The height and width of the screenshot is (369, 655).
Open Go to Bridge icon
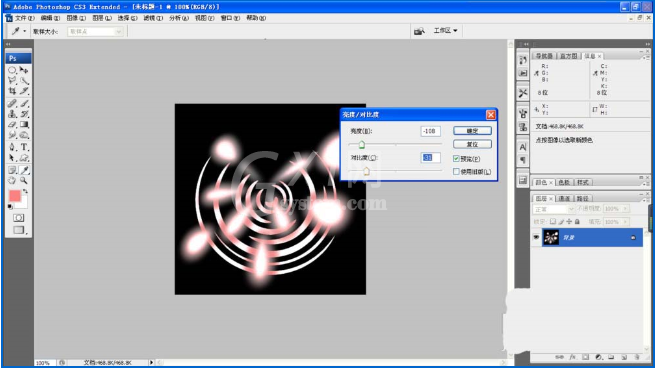419,31
